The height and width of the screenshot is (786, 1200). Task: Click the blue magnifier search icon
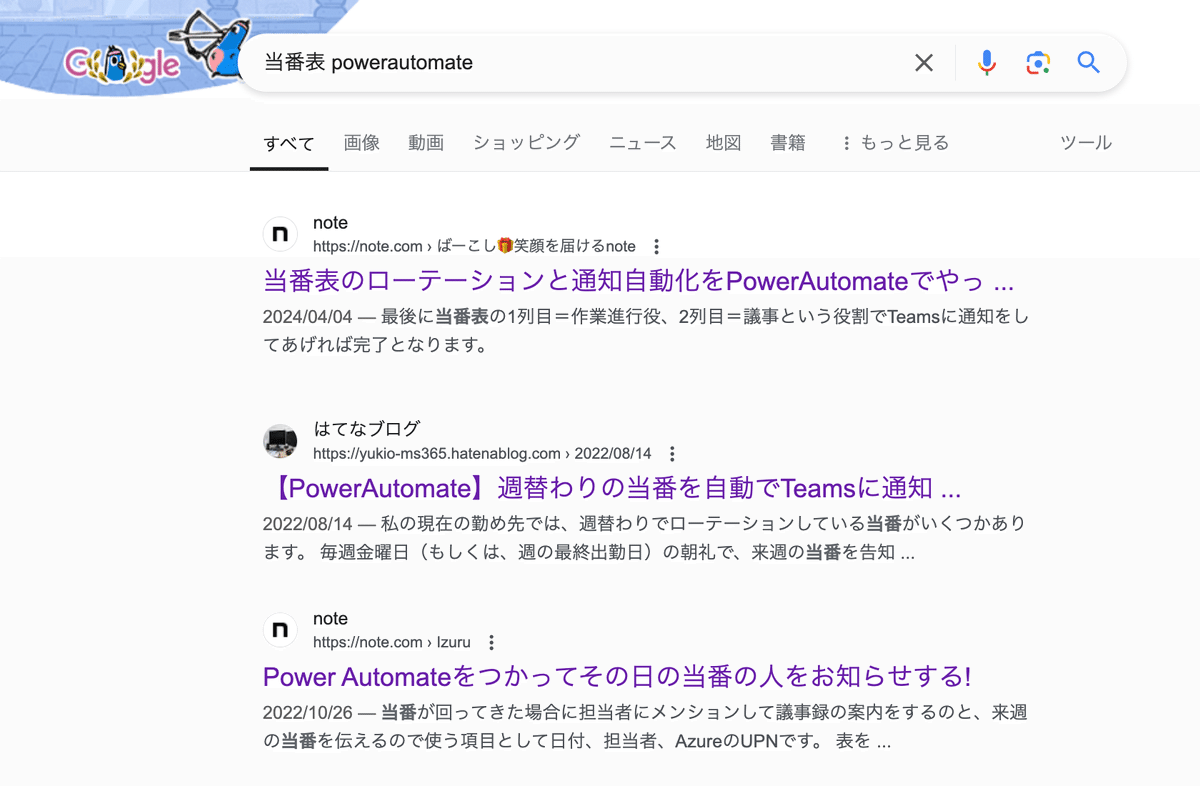pyautogui.click(x=1089, y=63)
